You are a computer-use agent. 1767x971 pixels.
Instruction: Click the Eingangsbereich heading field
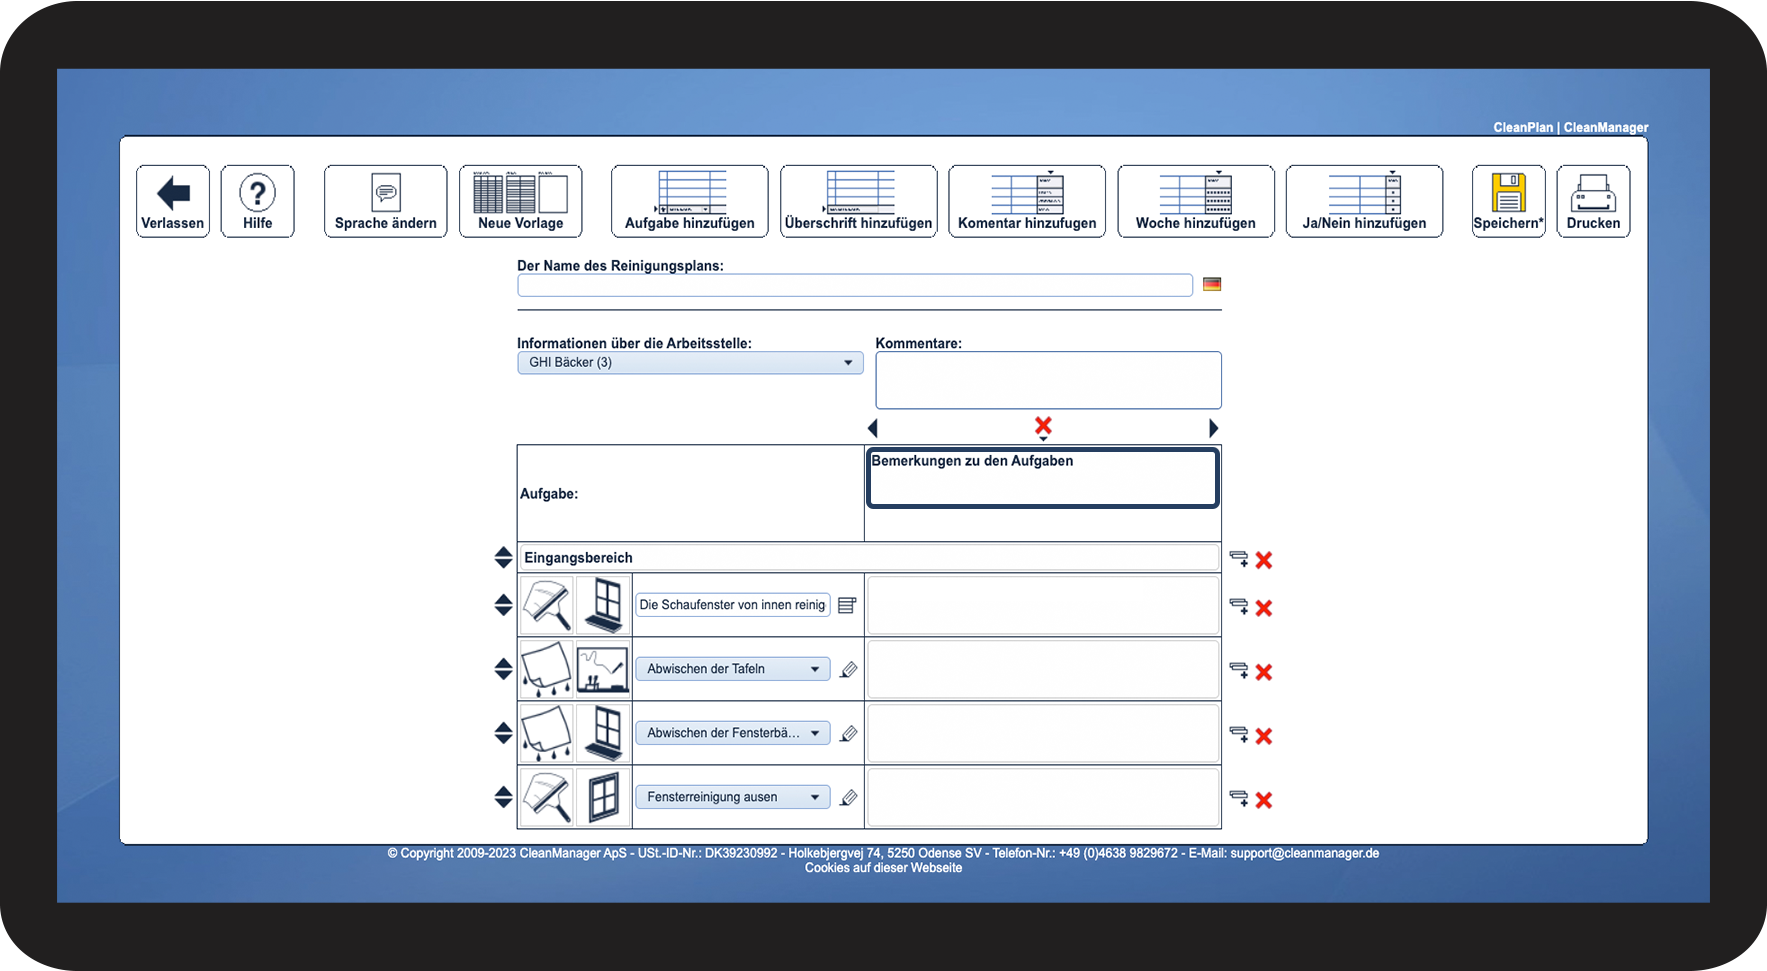869,558
